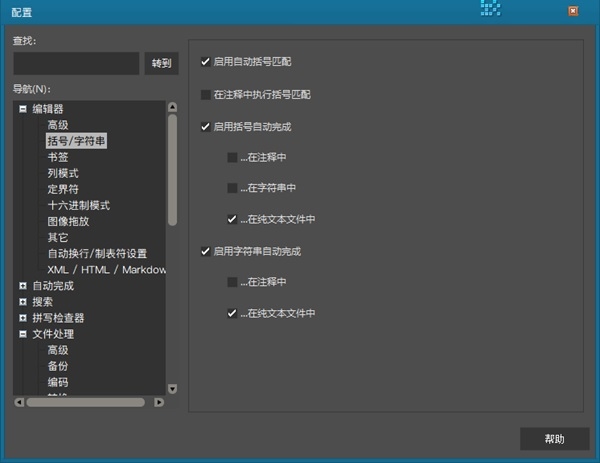Select 高级 under 文件处理

(58, 350)
